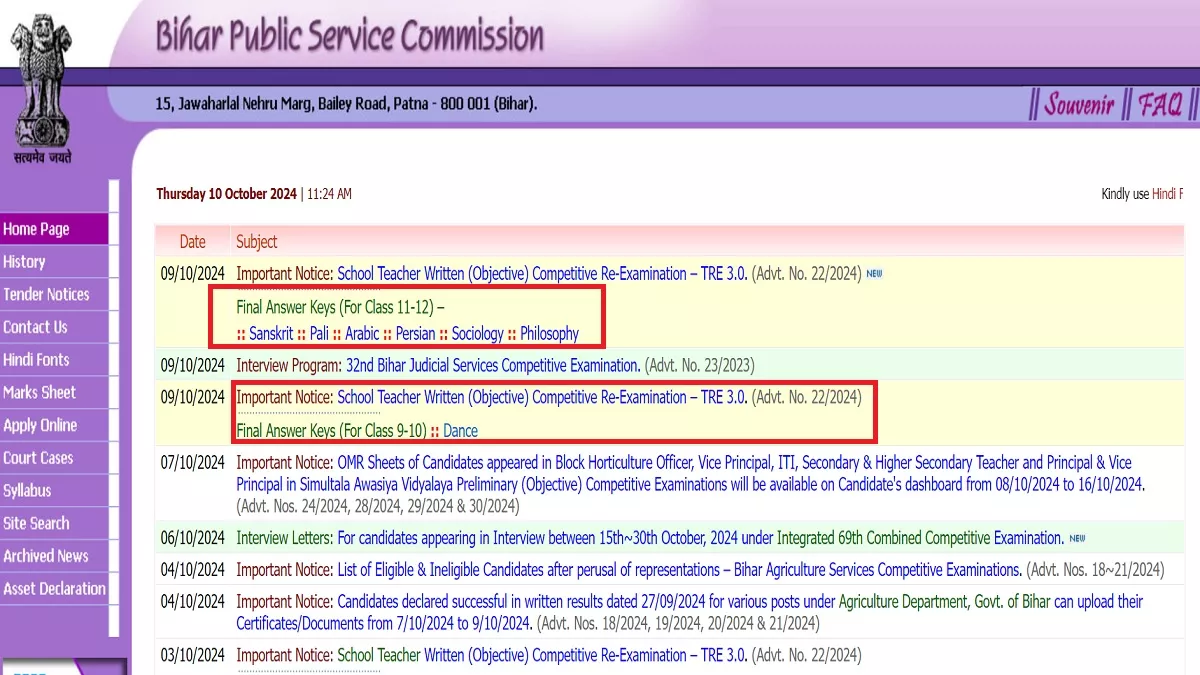Select Contact Us from sidebar

pyautogui.click(x=55, y=327)
